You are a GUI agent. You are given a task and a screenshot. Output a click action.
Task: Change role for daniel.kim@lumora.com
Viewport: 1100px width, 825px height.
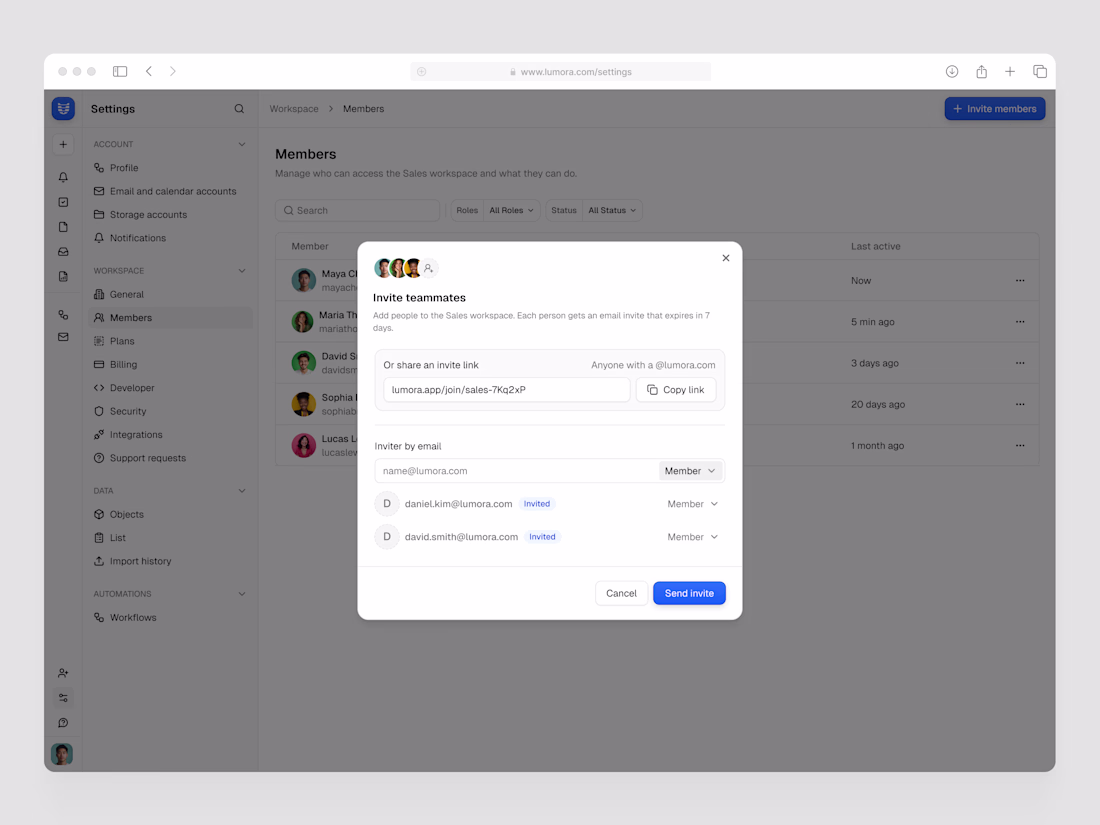coord(692,504)
